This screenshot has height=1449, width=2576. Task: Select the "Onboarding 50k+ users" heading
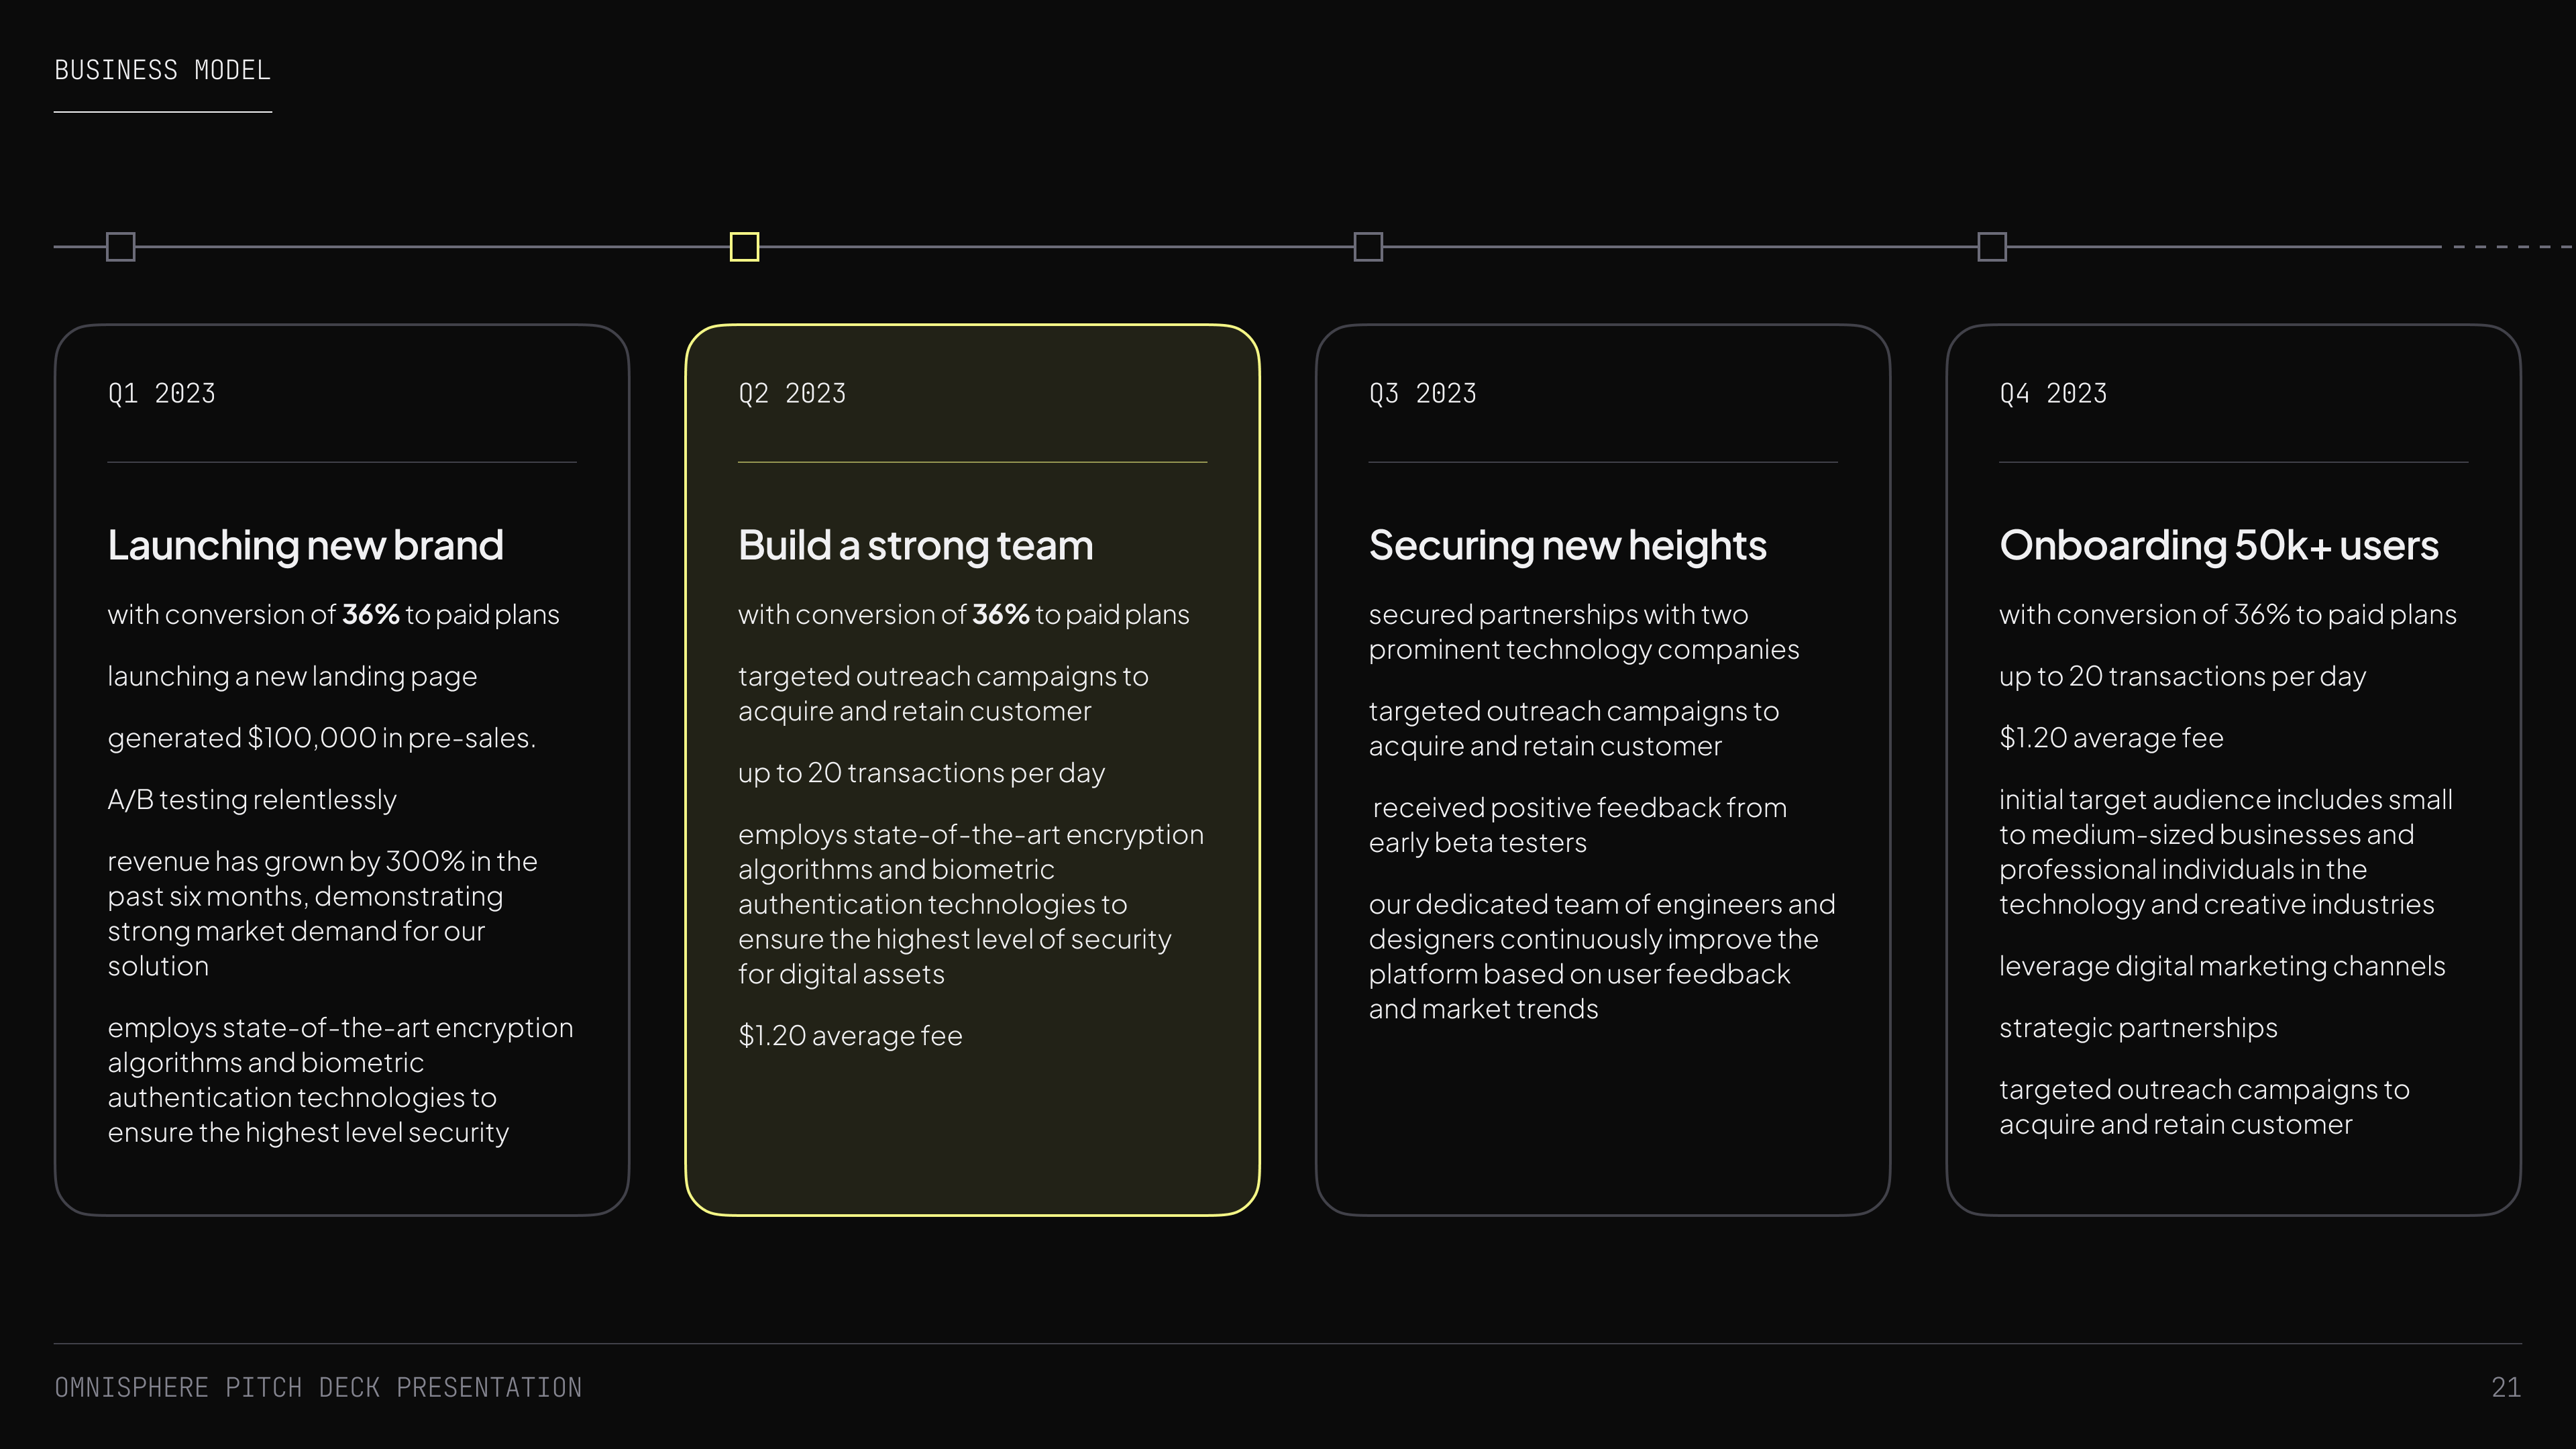[2218, 545]
